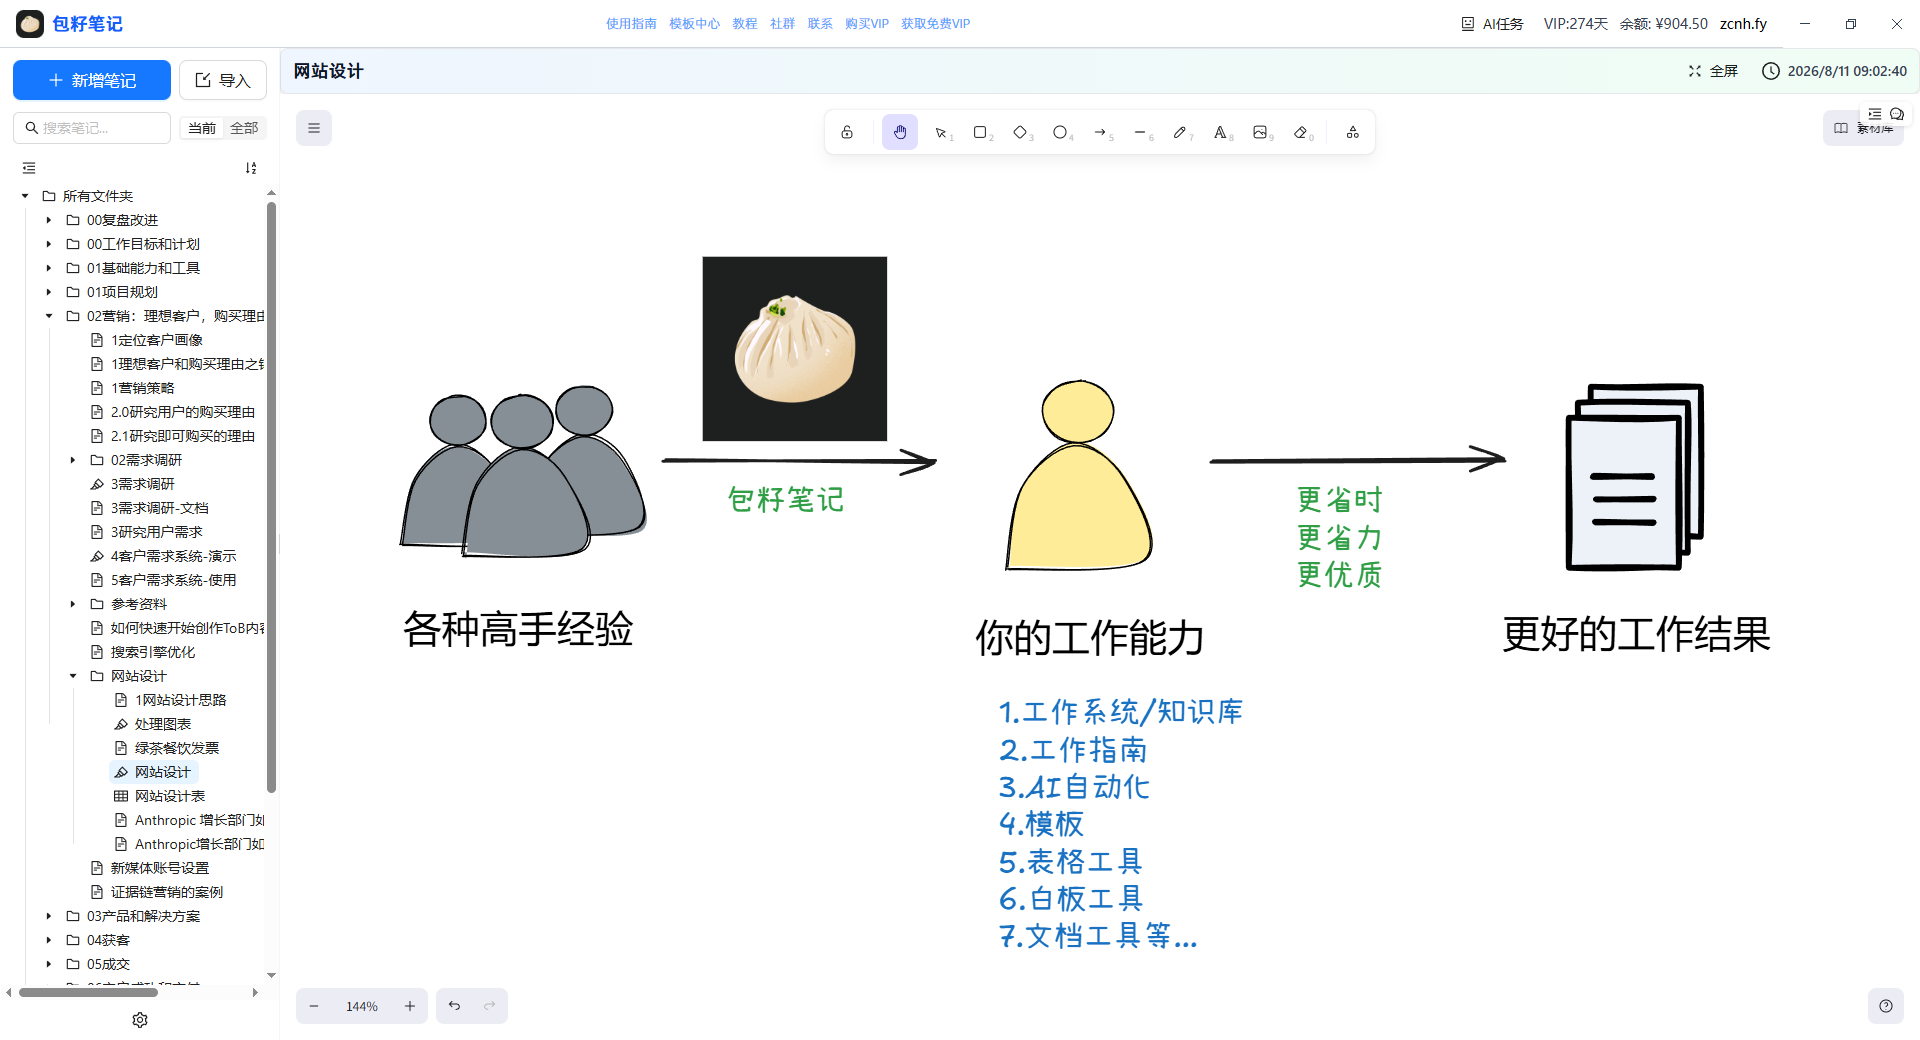
Task: Click the 导入 import button
Action: pyautogui.click(x=223, y=80)
